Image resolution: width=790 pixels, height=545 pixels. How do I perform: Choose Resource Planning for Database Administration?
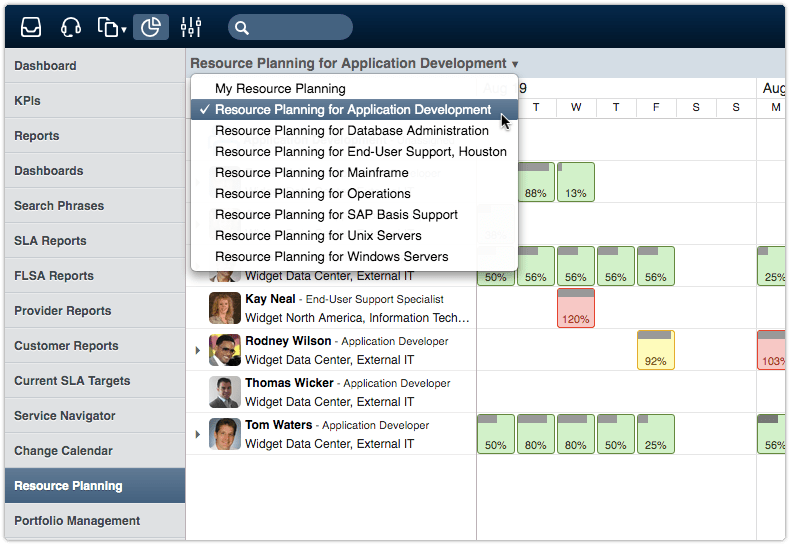(351, 131)
